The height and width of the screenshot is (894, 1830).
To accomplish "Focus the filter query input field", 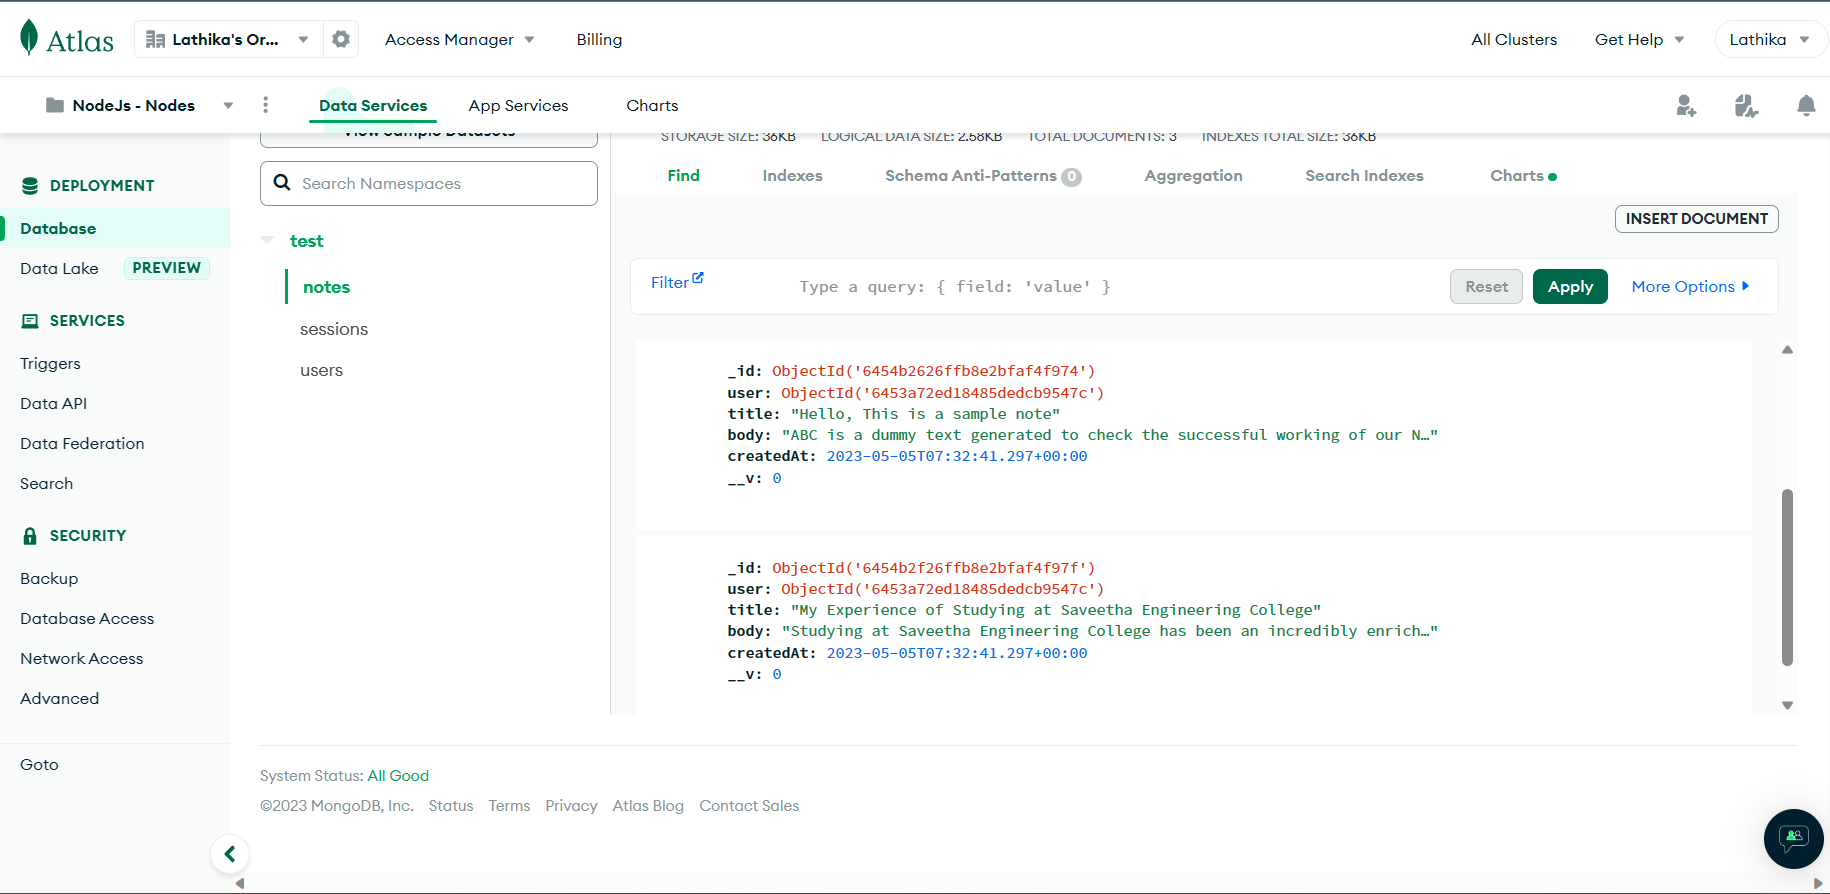I will coord(1115,287).
